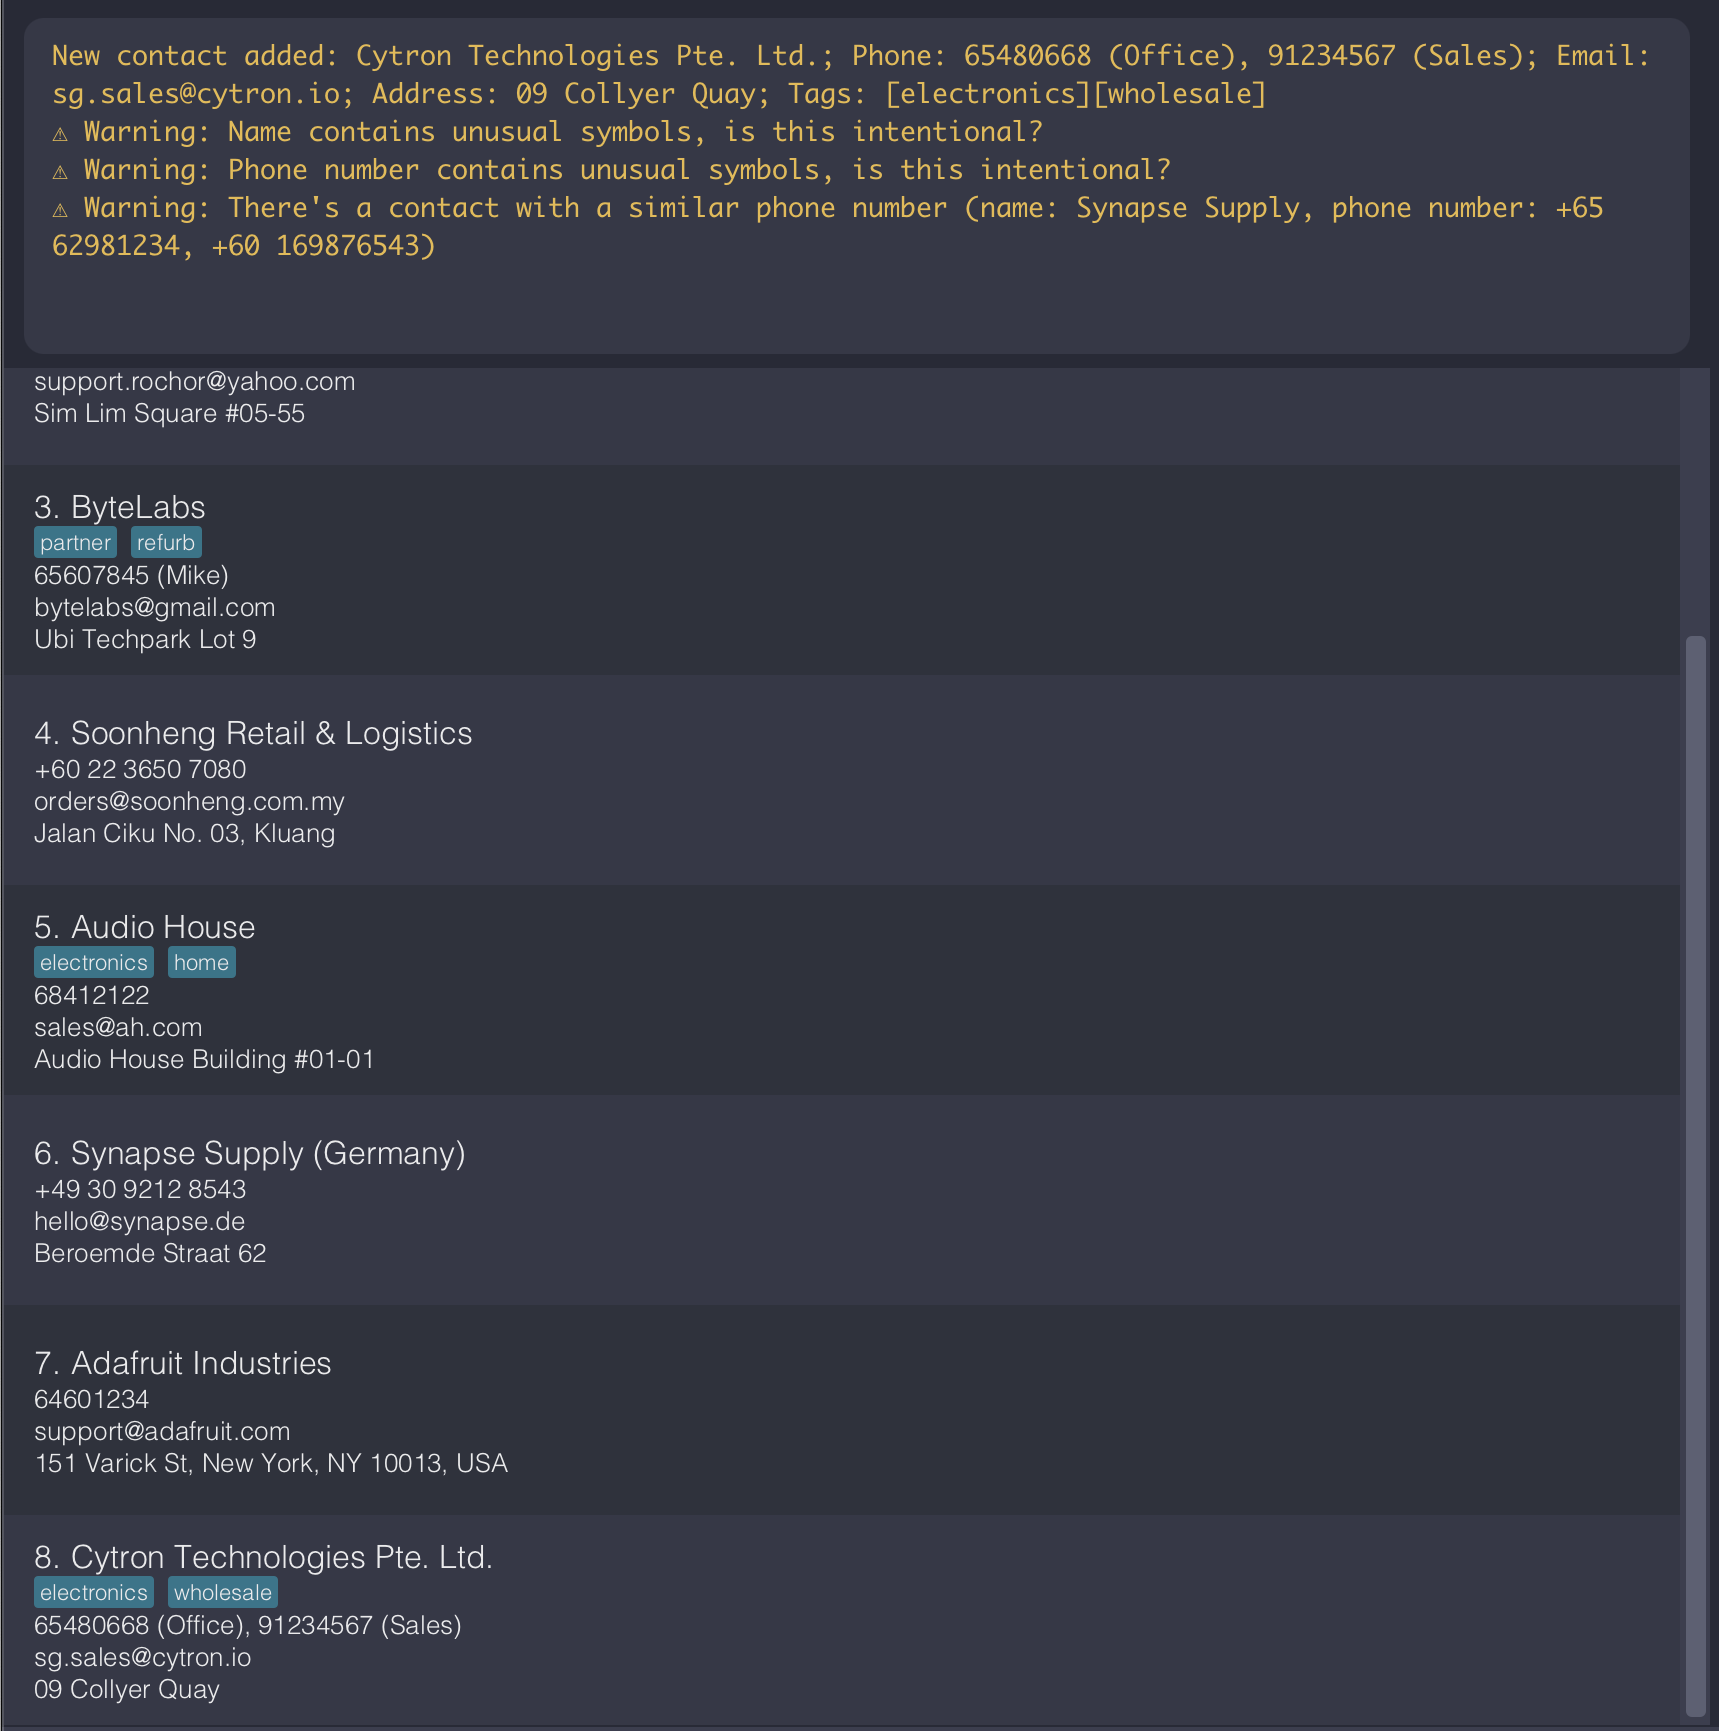1719x1731 pixels.
Task: Click the warning icon for unusual name symbols
Action: coord(60,133)
